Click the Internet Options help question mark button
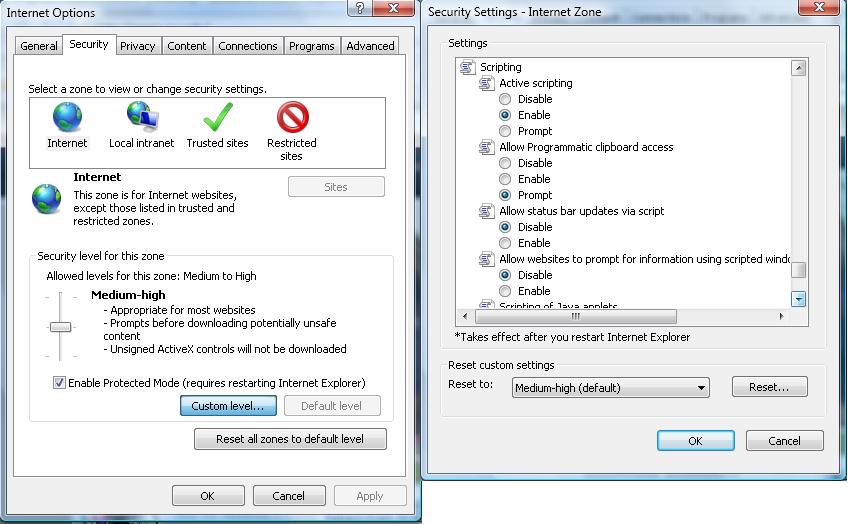Viewport: 848px width, 524px height. (359, 8)
